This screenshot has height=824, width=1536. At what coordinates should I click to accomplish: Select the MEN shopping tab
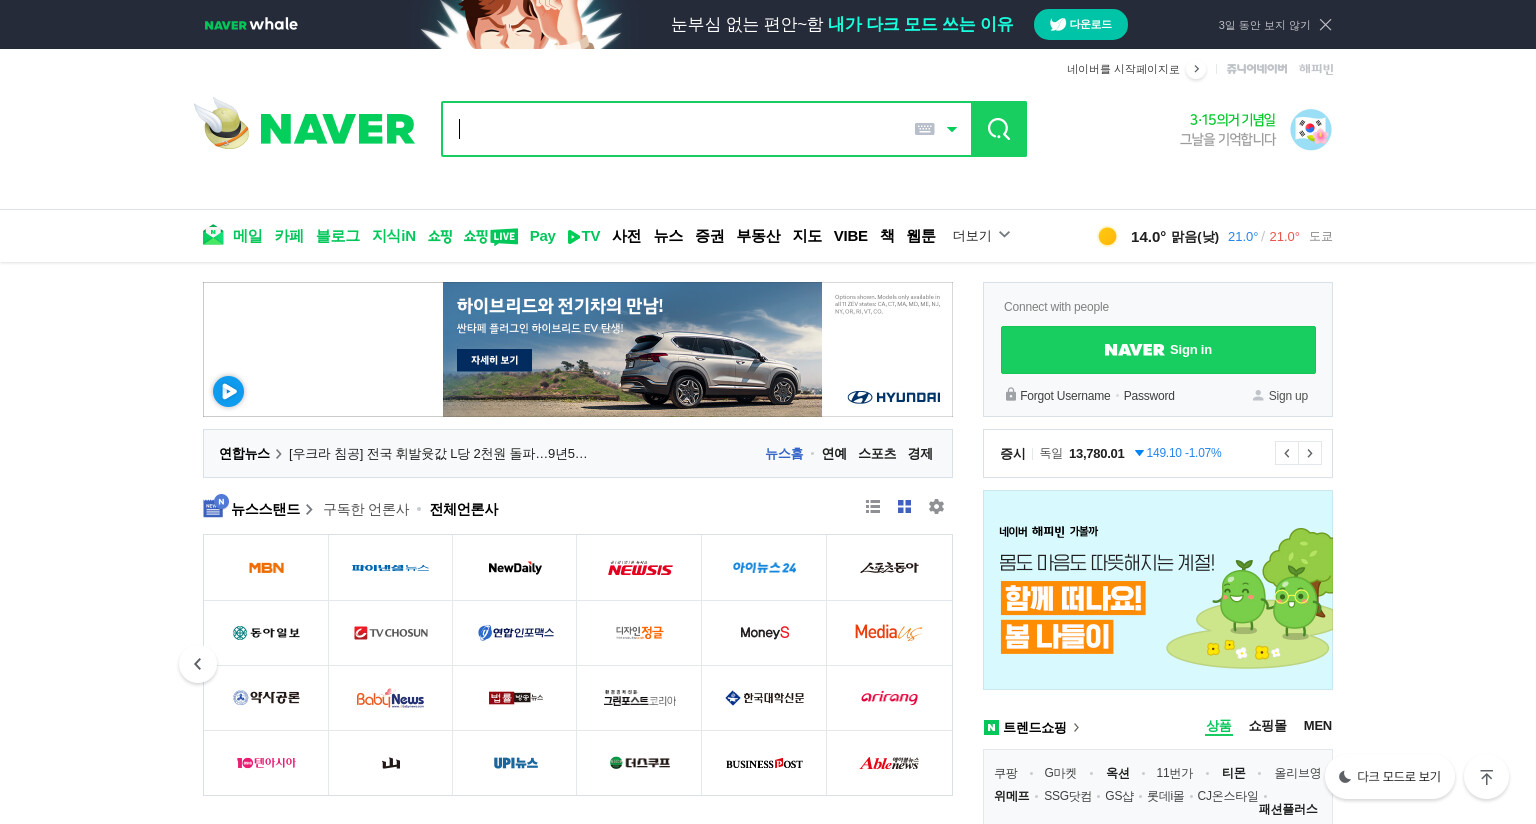pyautogui.click(x=1317, y=726)
